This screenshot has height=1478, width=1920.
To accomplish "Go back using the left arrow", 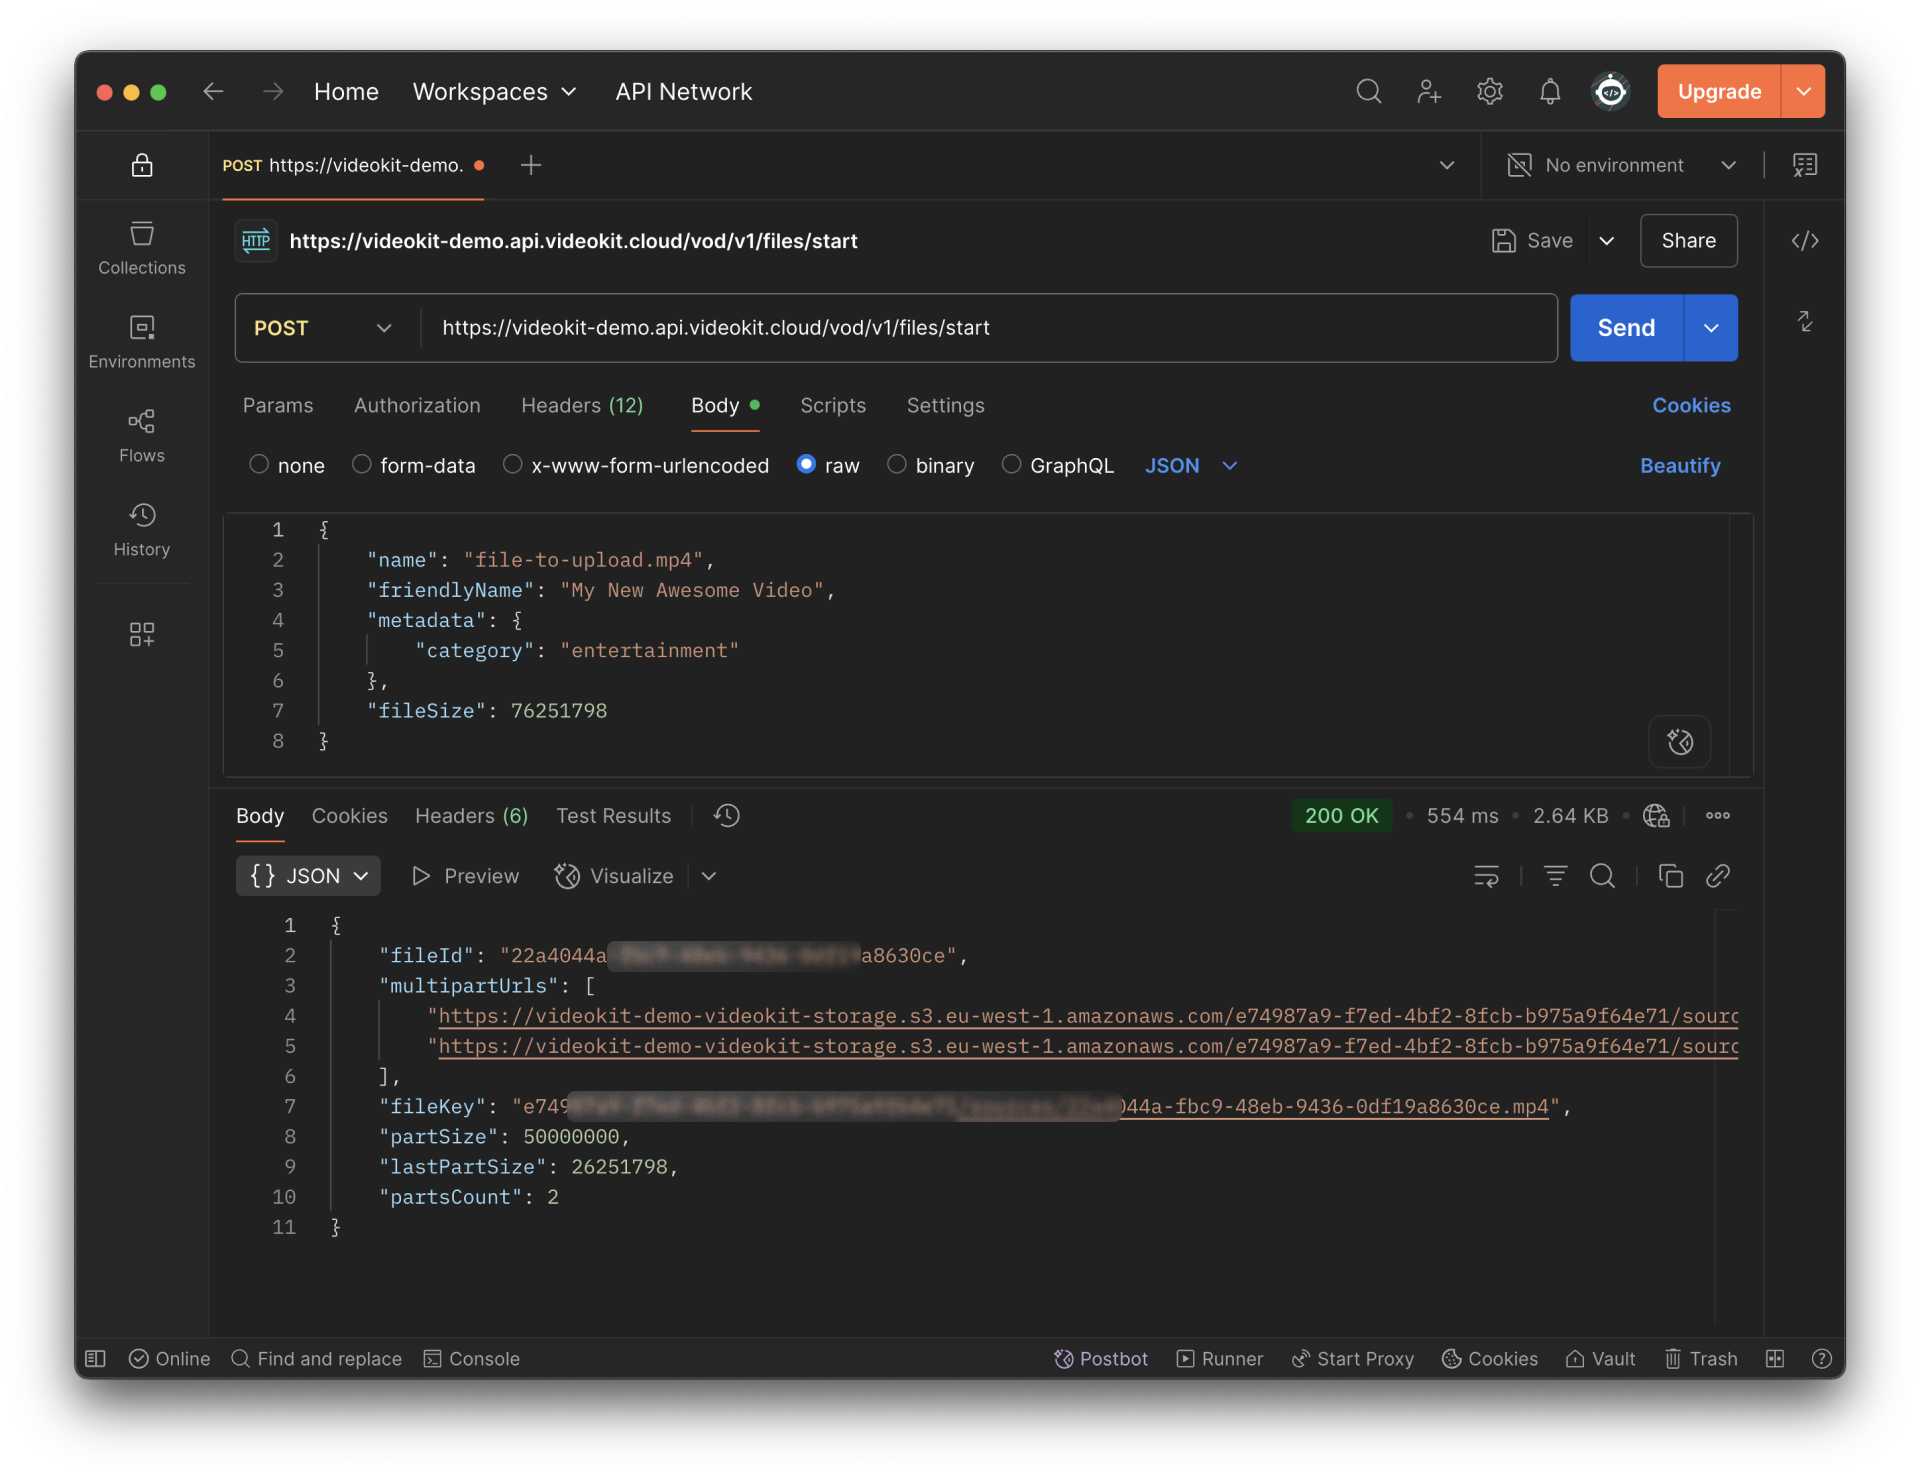I will pyautogui.click(x=213, y=92).
